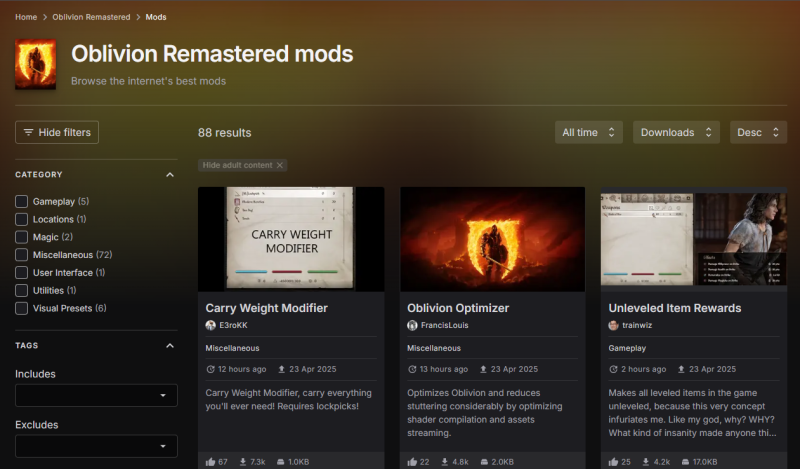Viewport: 800px width, 469px height.
Task: Click E3roKK author avatar icon
Action: (x=211, y=326)
